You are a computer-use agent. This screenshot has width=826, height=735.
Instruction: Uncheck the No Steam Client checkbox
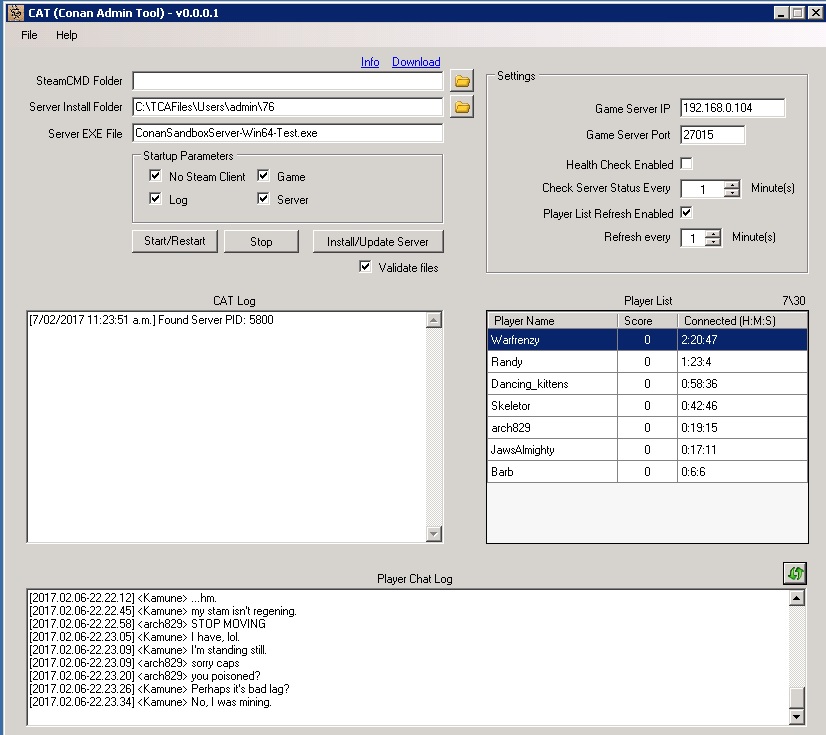pyautogui.click(x=155, y=176)
